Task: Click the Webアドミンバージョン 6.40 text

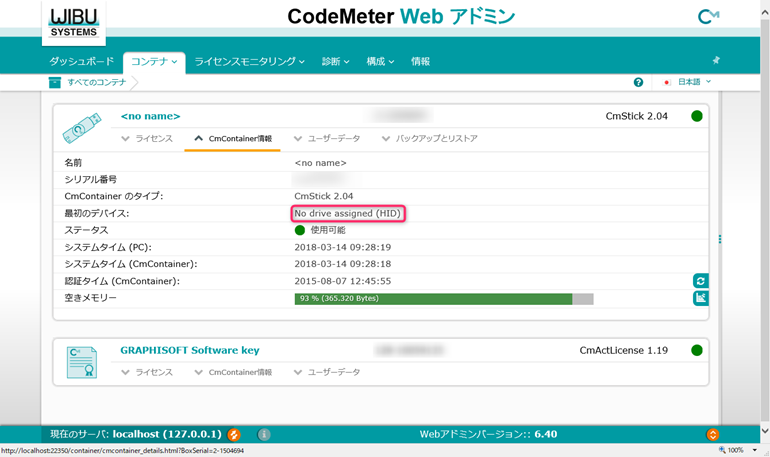Action: pos(488,434)
